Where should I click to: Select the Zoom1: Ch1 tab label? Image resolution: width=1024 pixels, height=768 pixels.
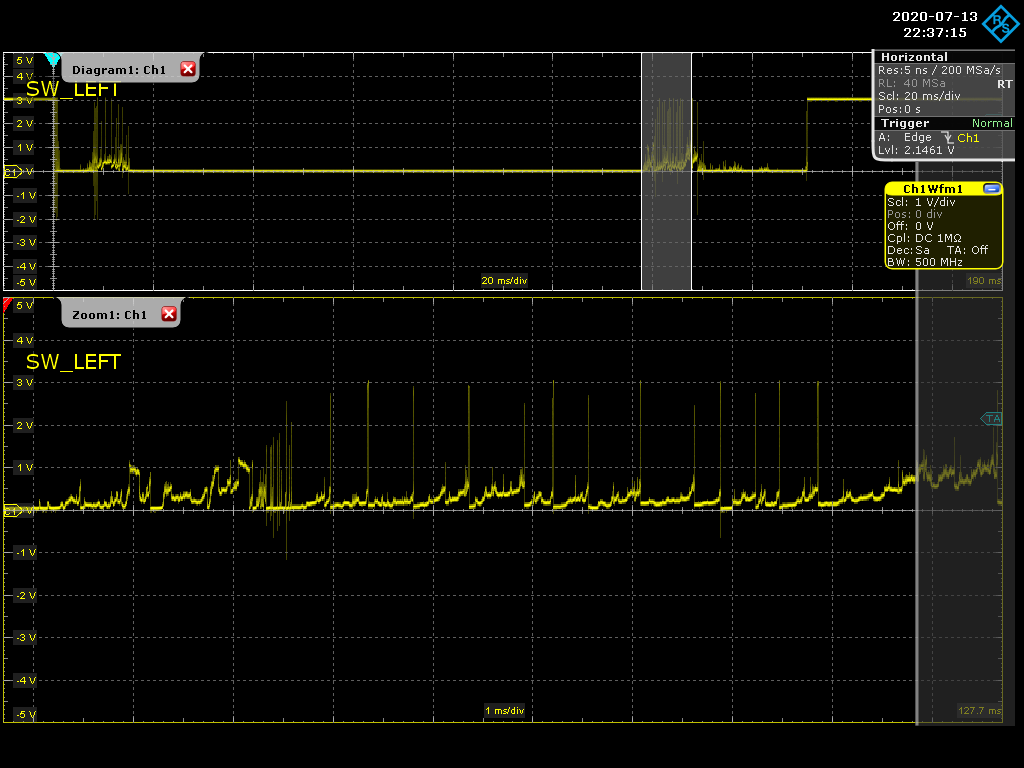(x=110, y=315)
